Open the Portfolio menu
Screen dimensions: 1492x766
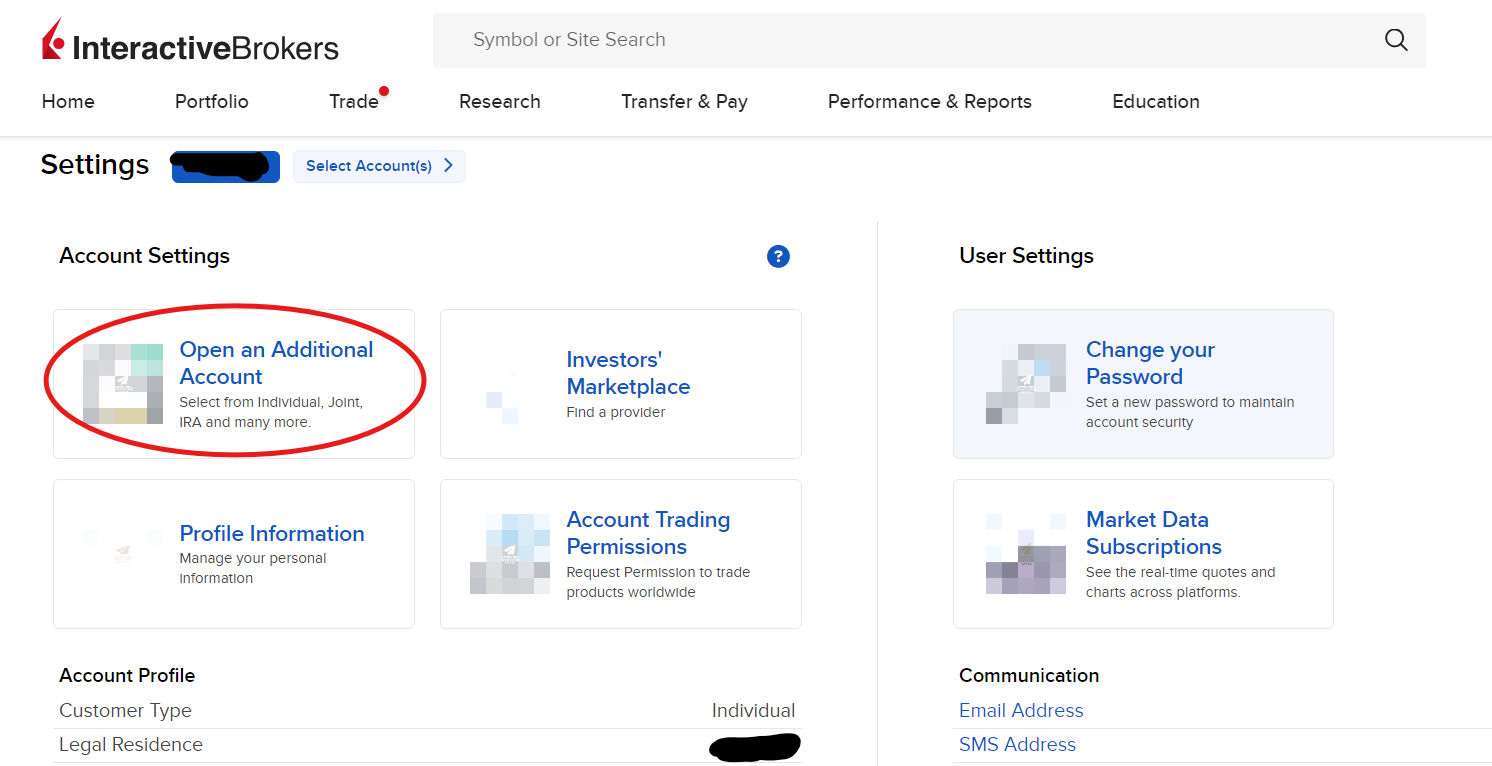click(x=212, y=102)
